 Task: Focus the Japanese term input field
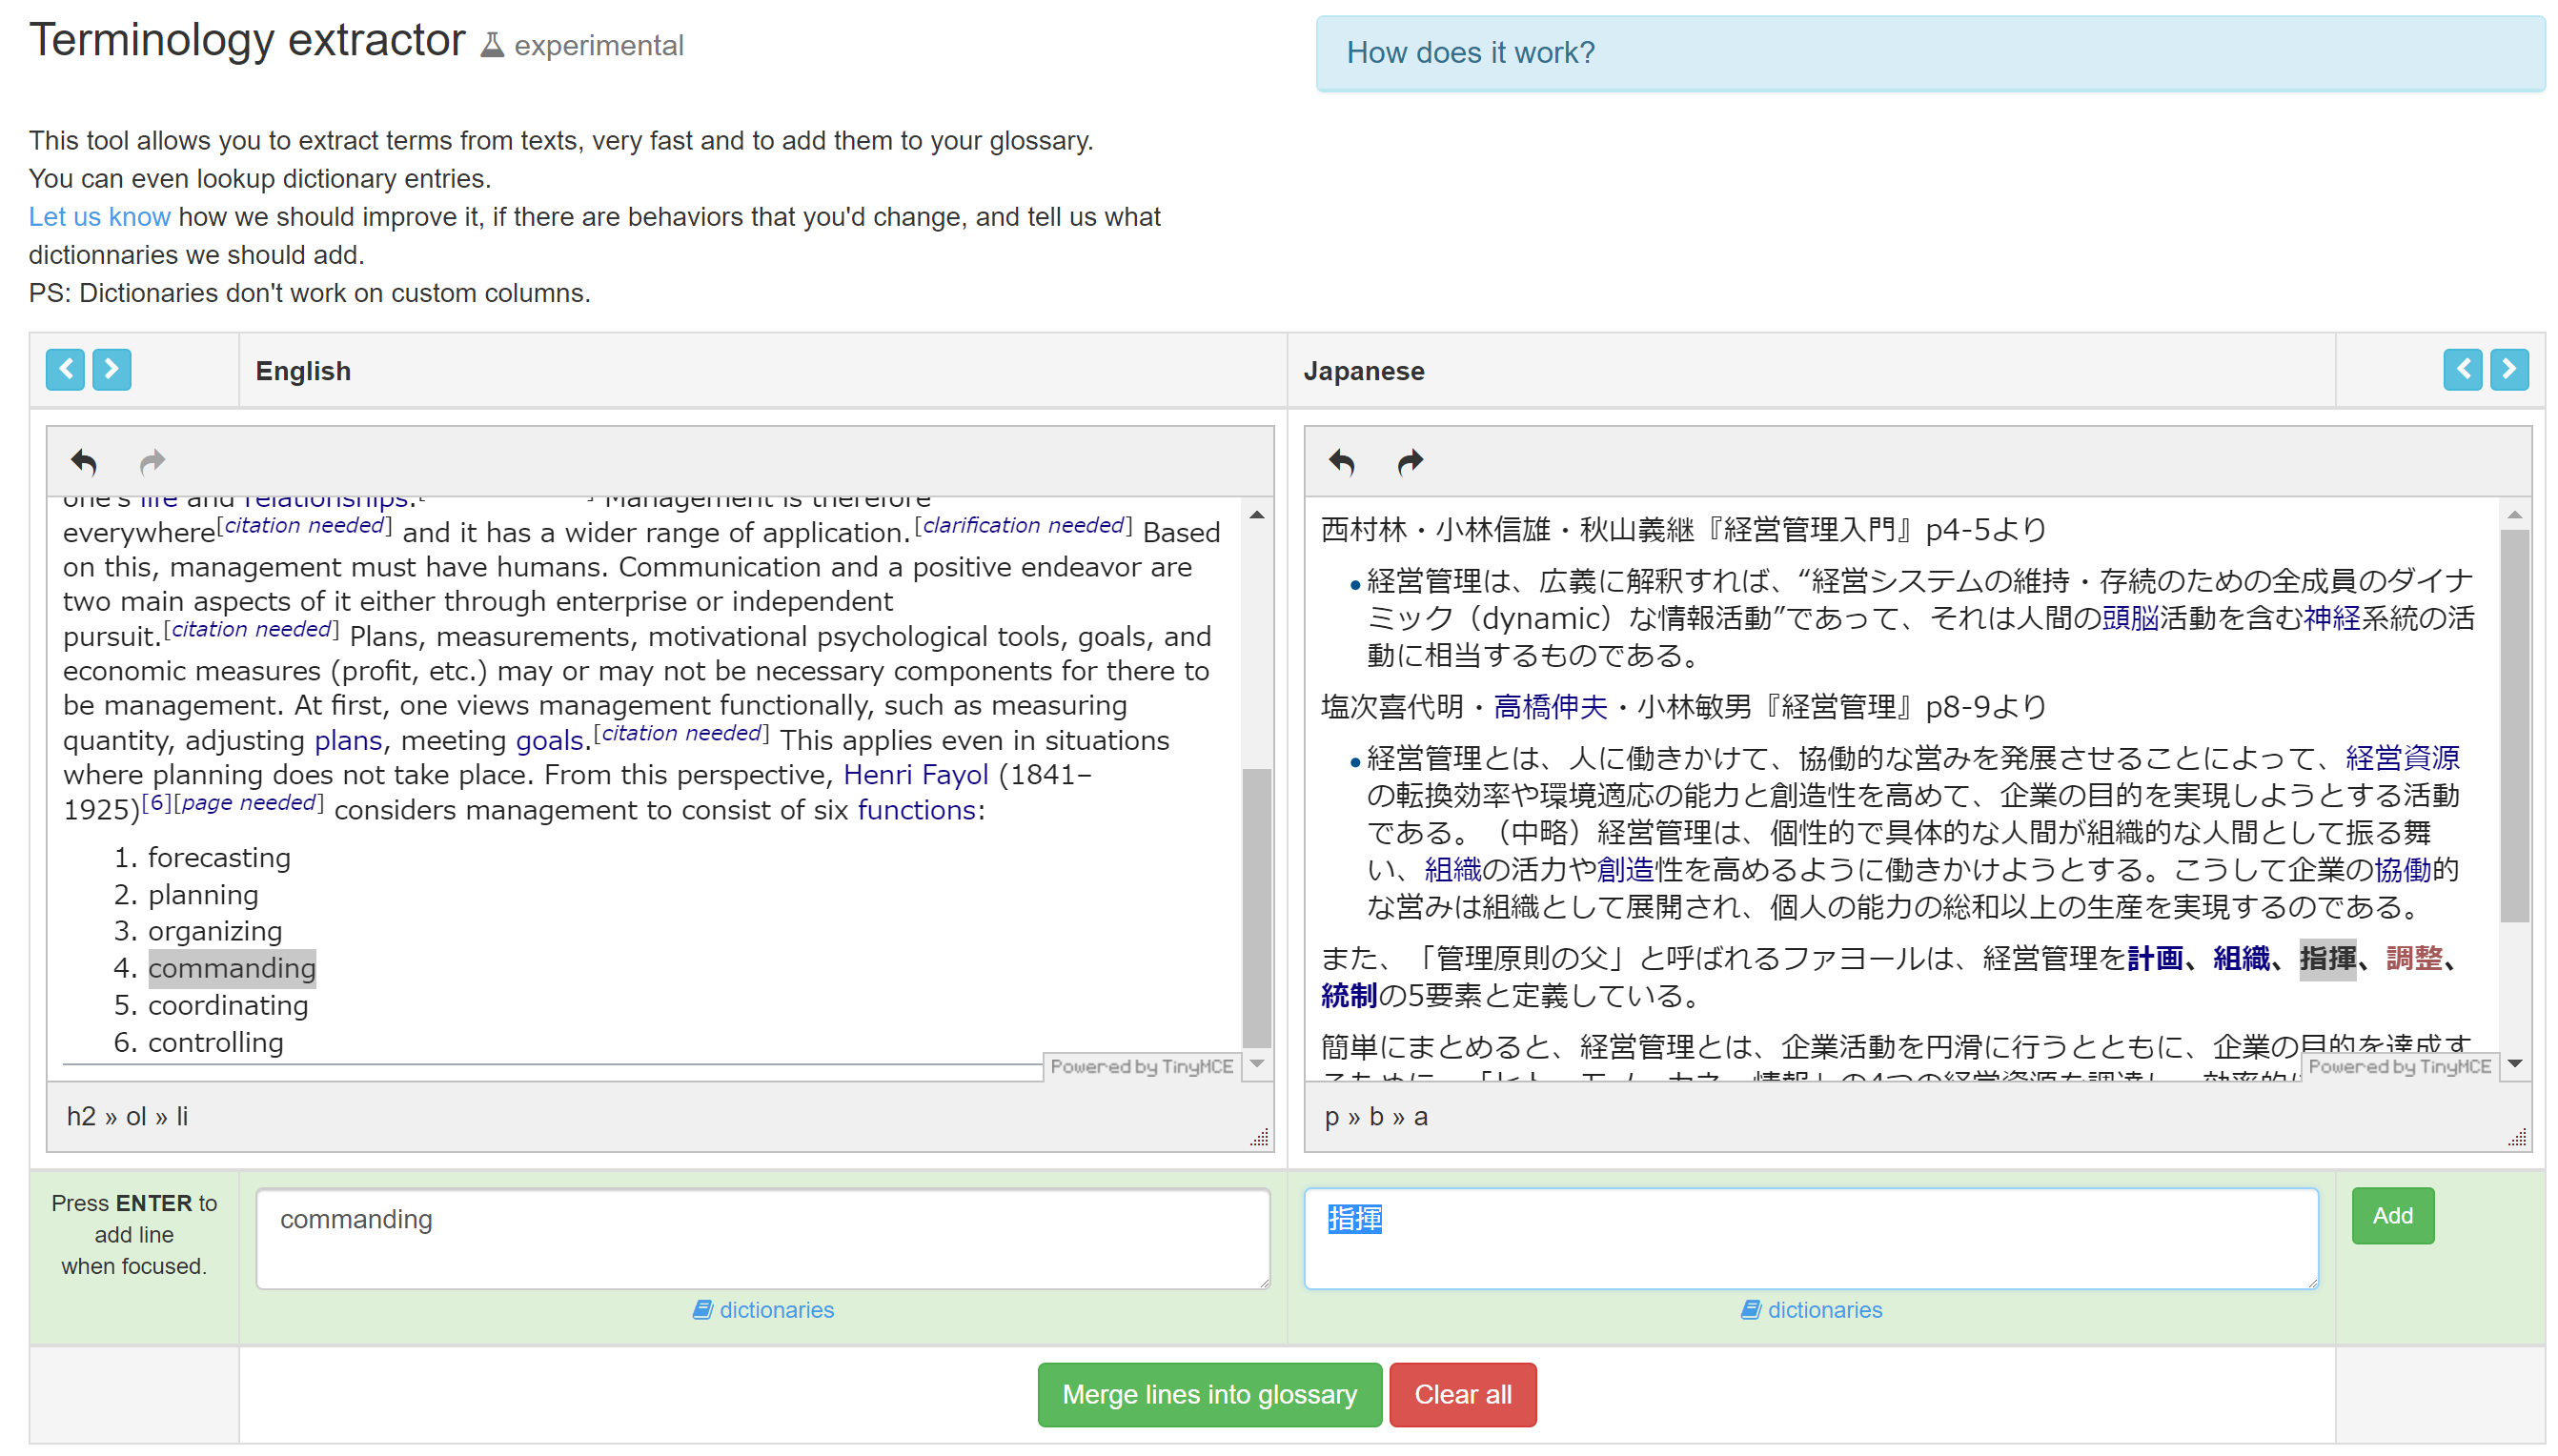(1810, 1238)
